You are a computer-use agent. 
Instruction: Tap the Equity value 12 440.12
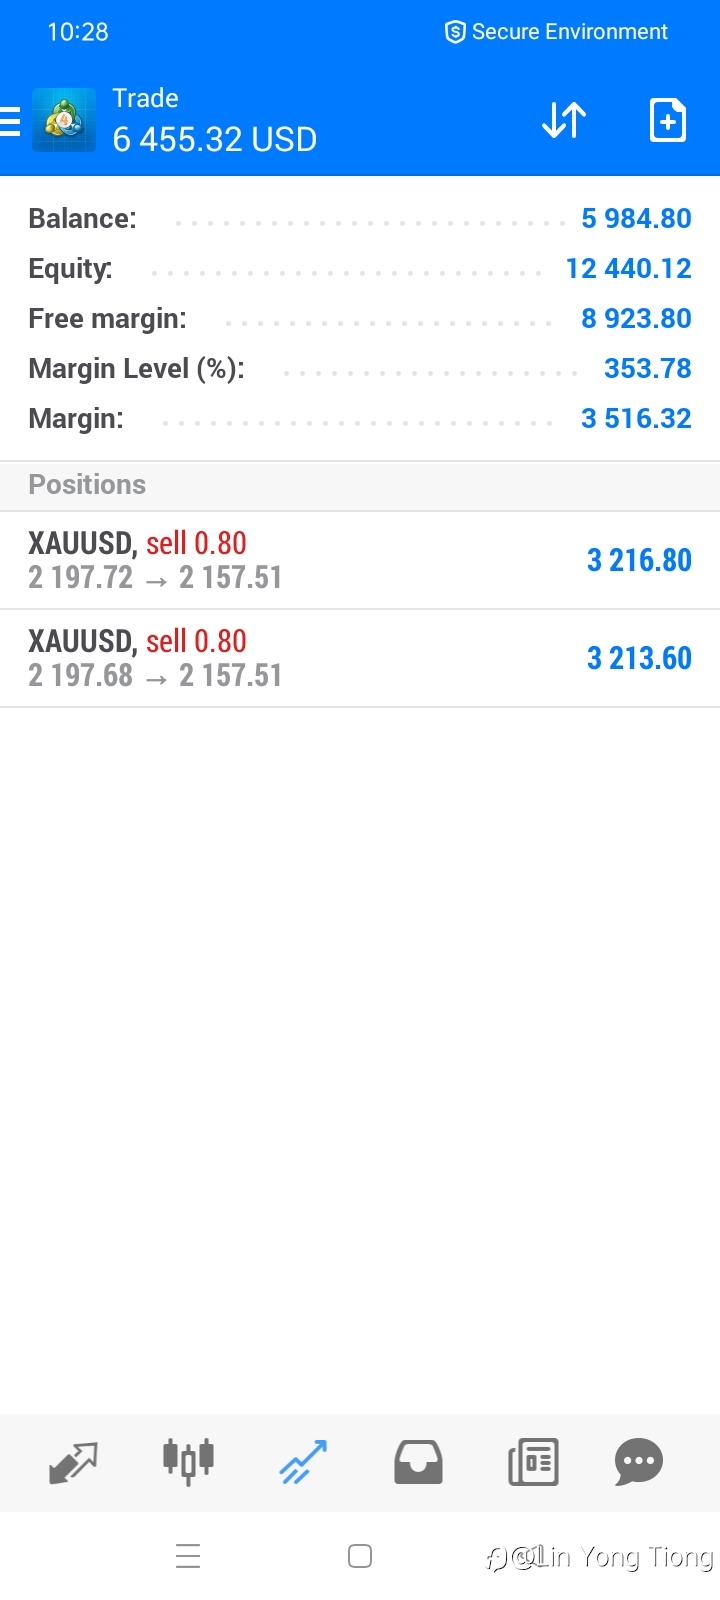click(628, 268)
